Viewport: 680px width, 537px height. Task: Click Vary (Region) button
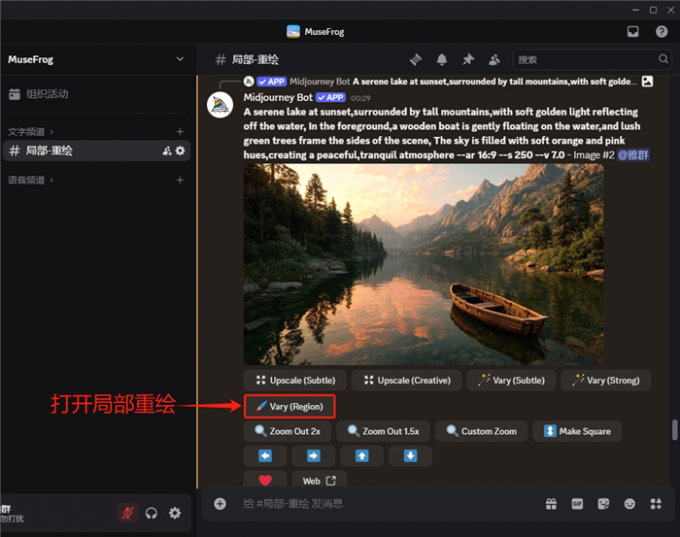click(x=289, y=406)
